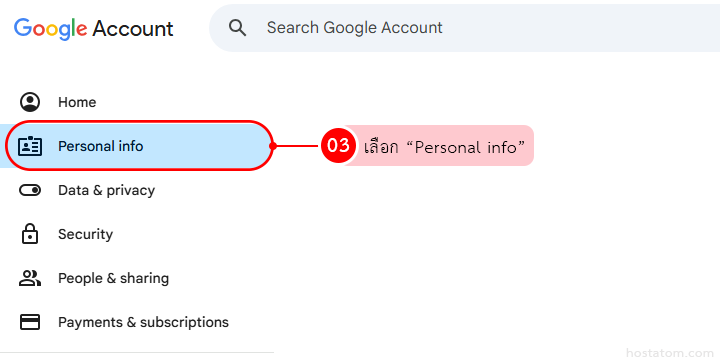Focus the Search Google Account field
The width and height of the screenshot is (720, 362).
pyautogui.click(x=464, y=28)
